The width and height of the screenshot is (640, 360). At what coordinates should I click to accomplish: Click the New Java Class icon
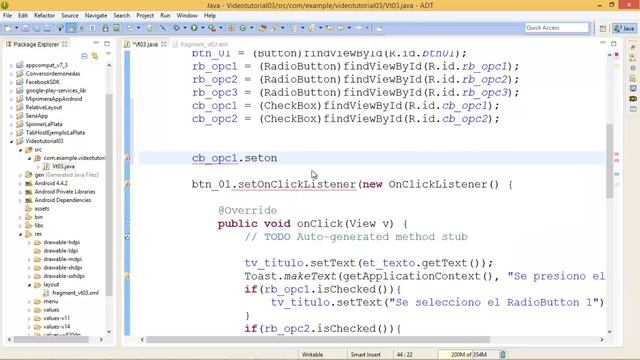(x=243, y=28)
